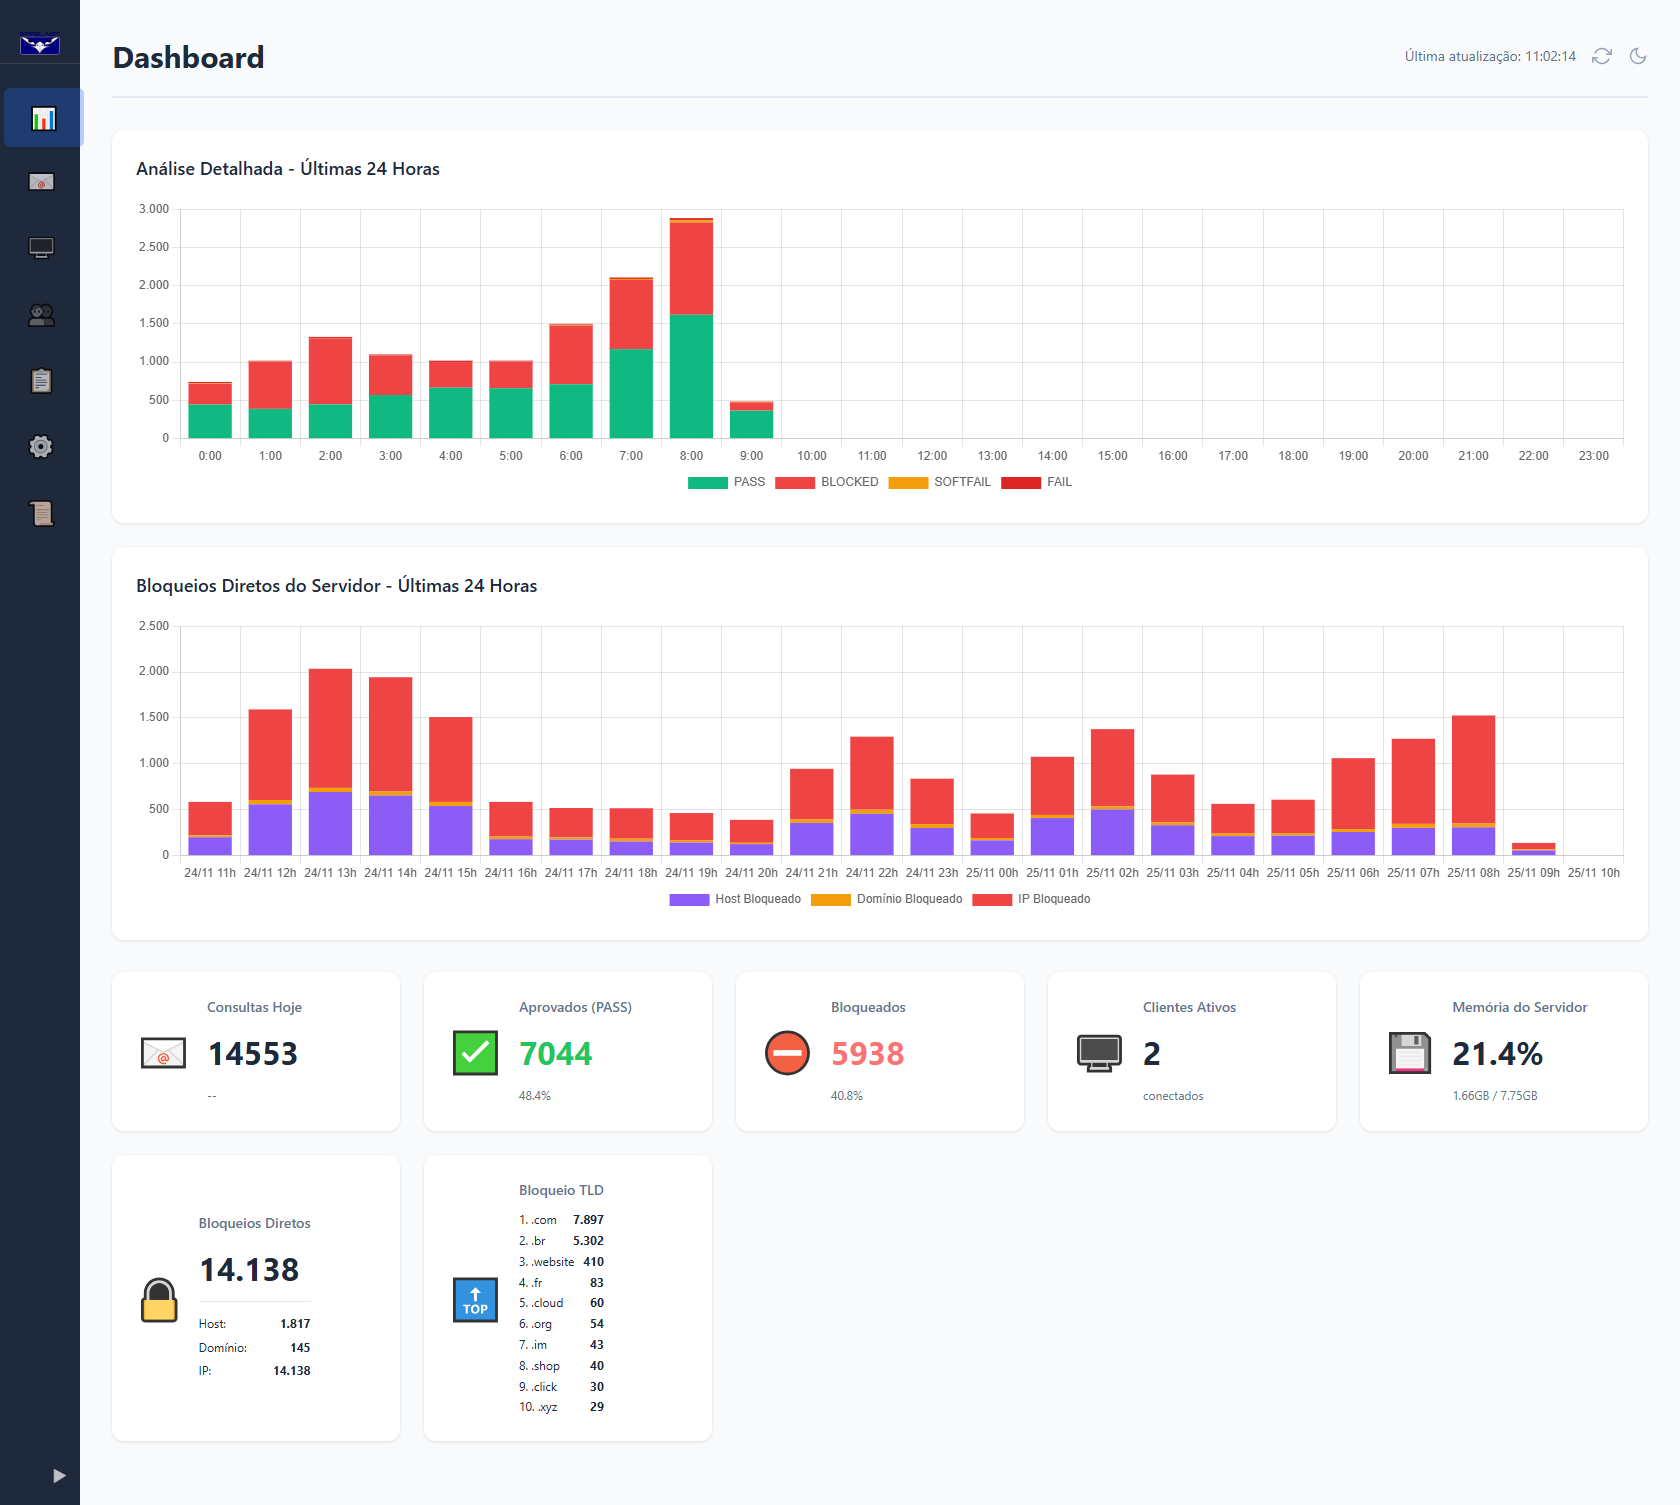Screen dimensions: 1680x1505
Task: Expand the sidebar with arrow button
Action: [59, 1475]
